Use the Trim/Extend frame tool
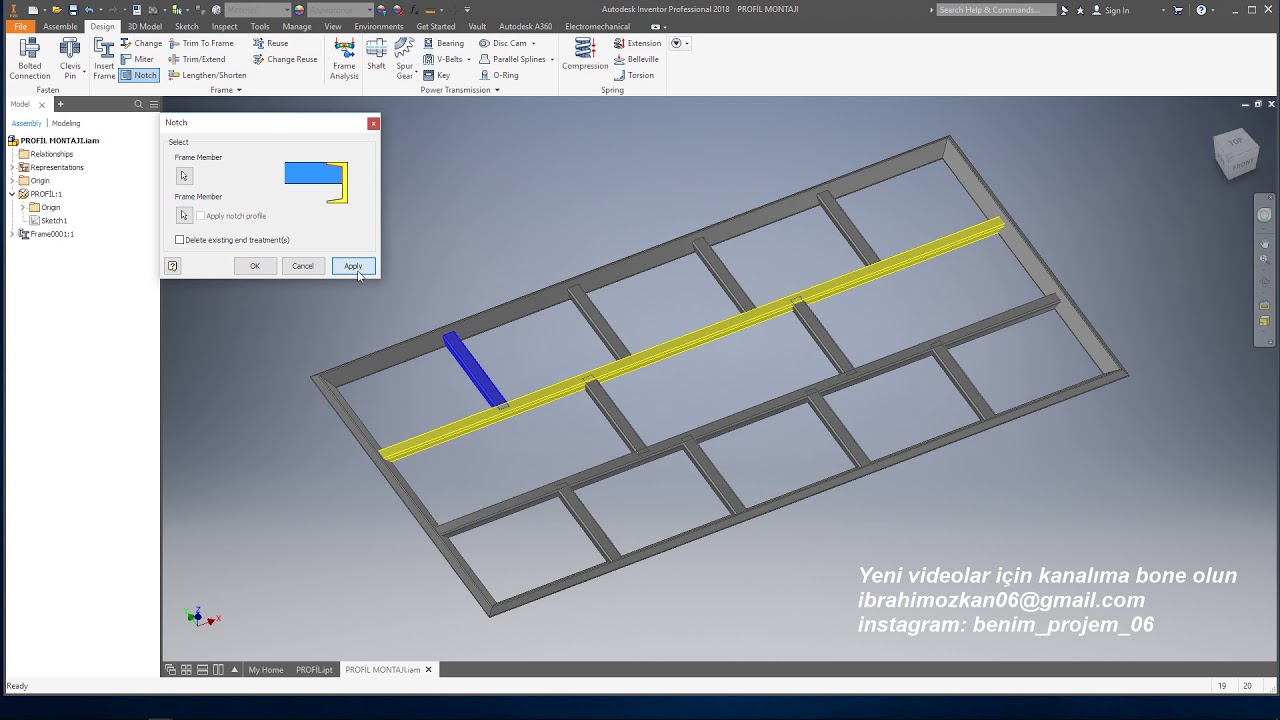 (x=197, y=59)
